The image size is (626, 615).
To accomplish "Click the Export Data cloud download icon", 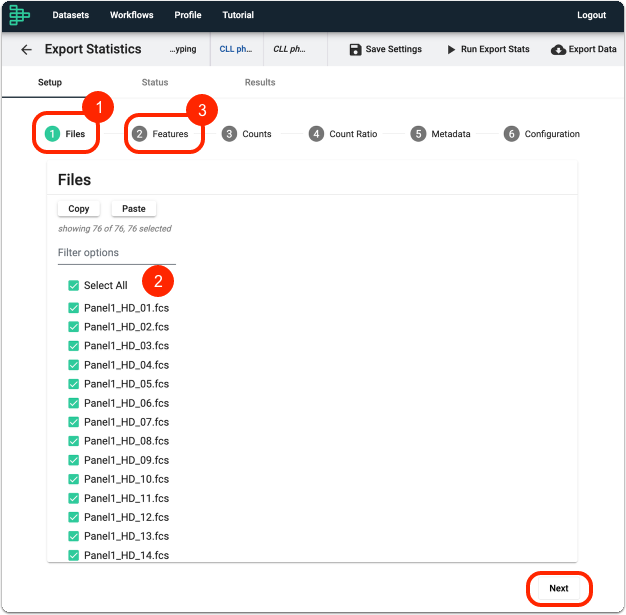I will pyautogui.click(x=558, y=50).
